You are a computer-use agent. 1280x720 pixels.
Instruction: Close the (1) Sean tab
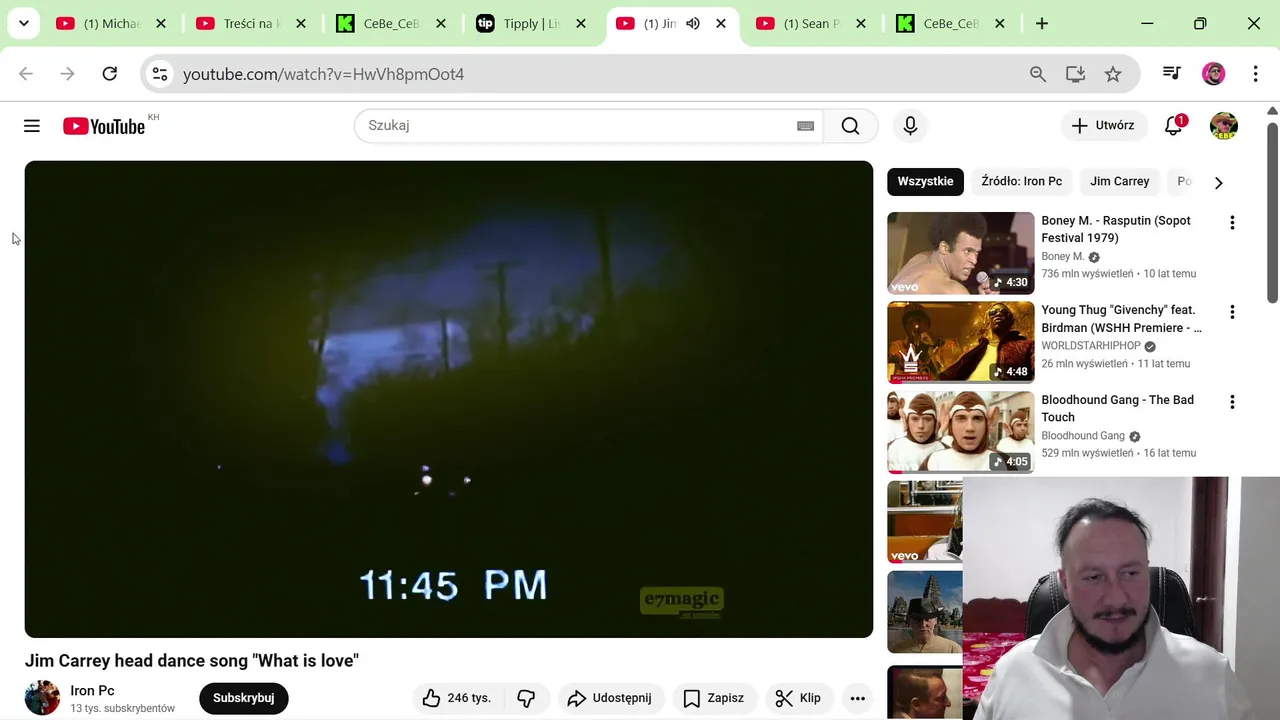[x=861, y=23]
